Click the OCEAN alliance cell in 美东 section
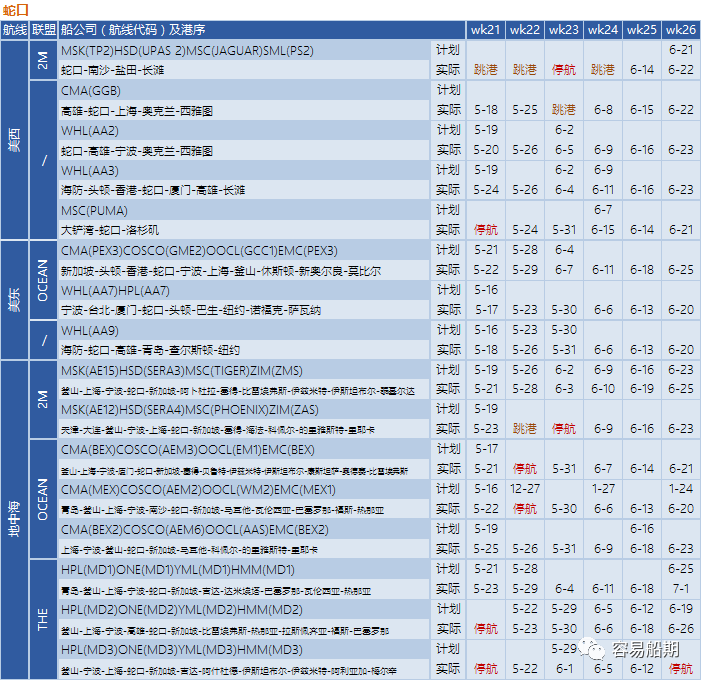Screen dimensions: 702x681 (43, 280)
